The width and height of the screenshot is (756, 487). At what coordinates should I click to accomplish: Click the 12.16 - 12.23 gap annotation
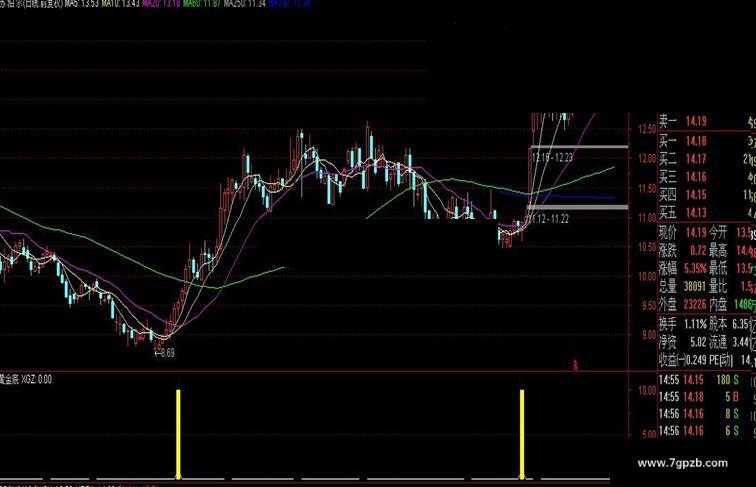552,158
